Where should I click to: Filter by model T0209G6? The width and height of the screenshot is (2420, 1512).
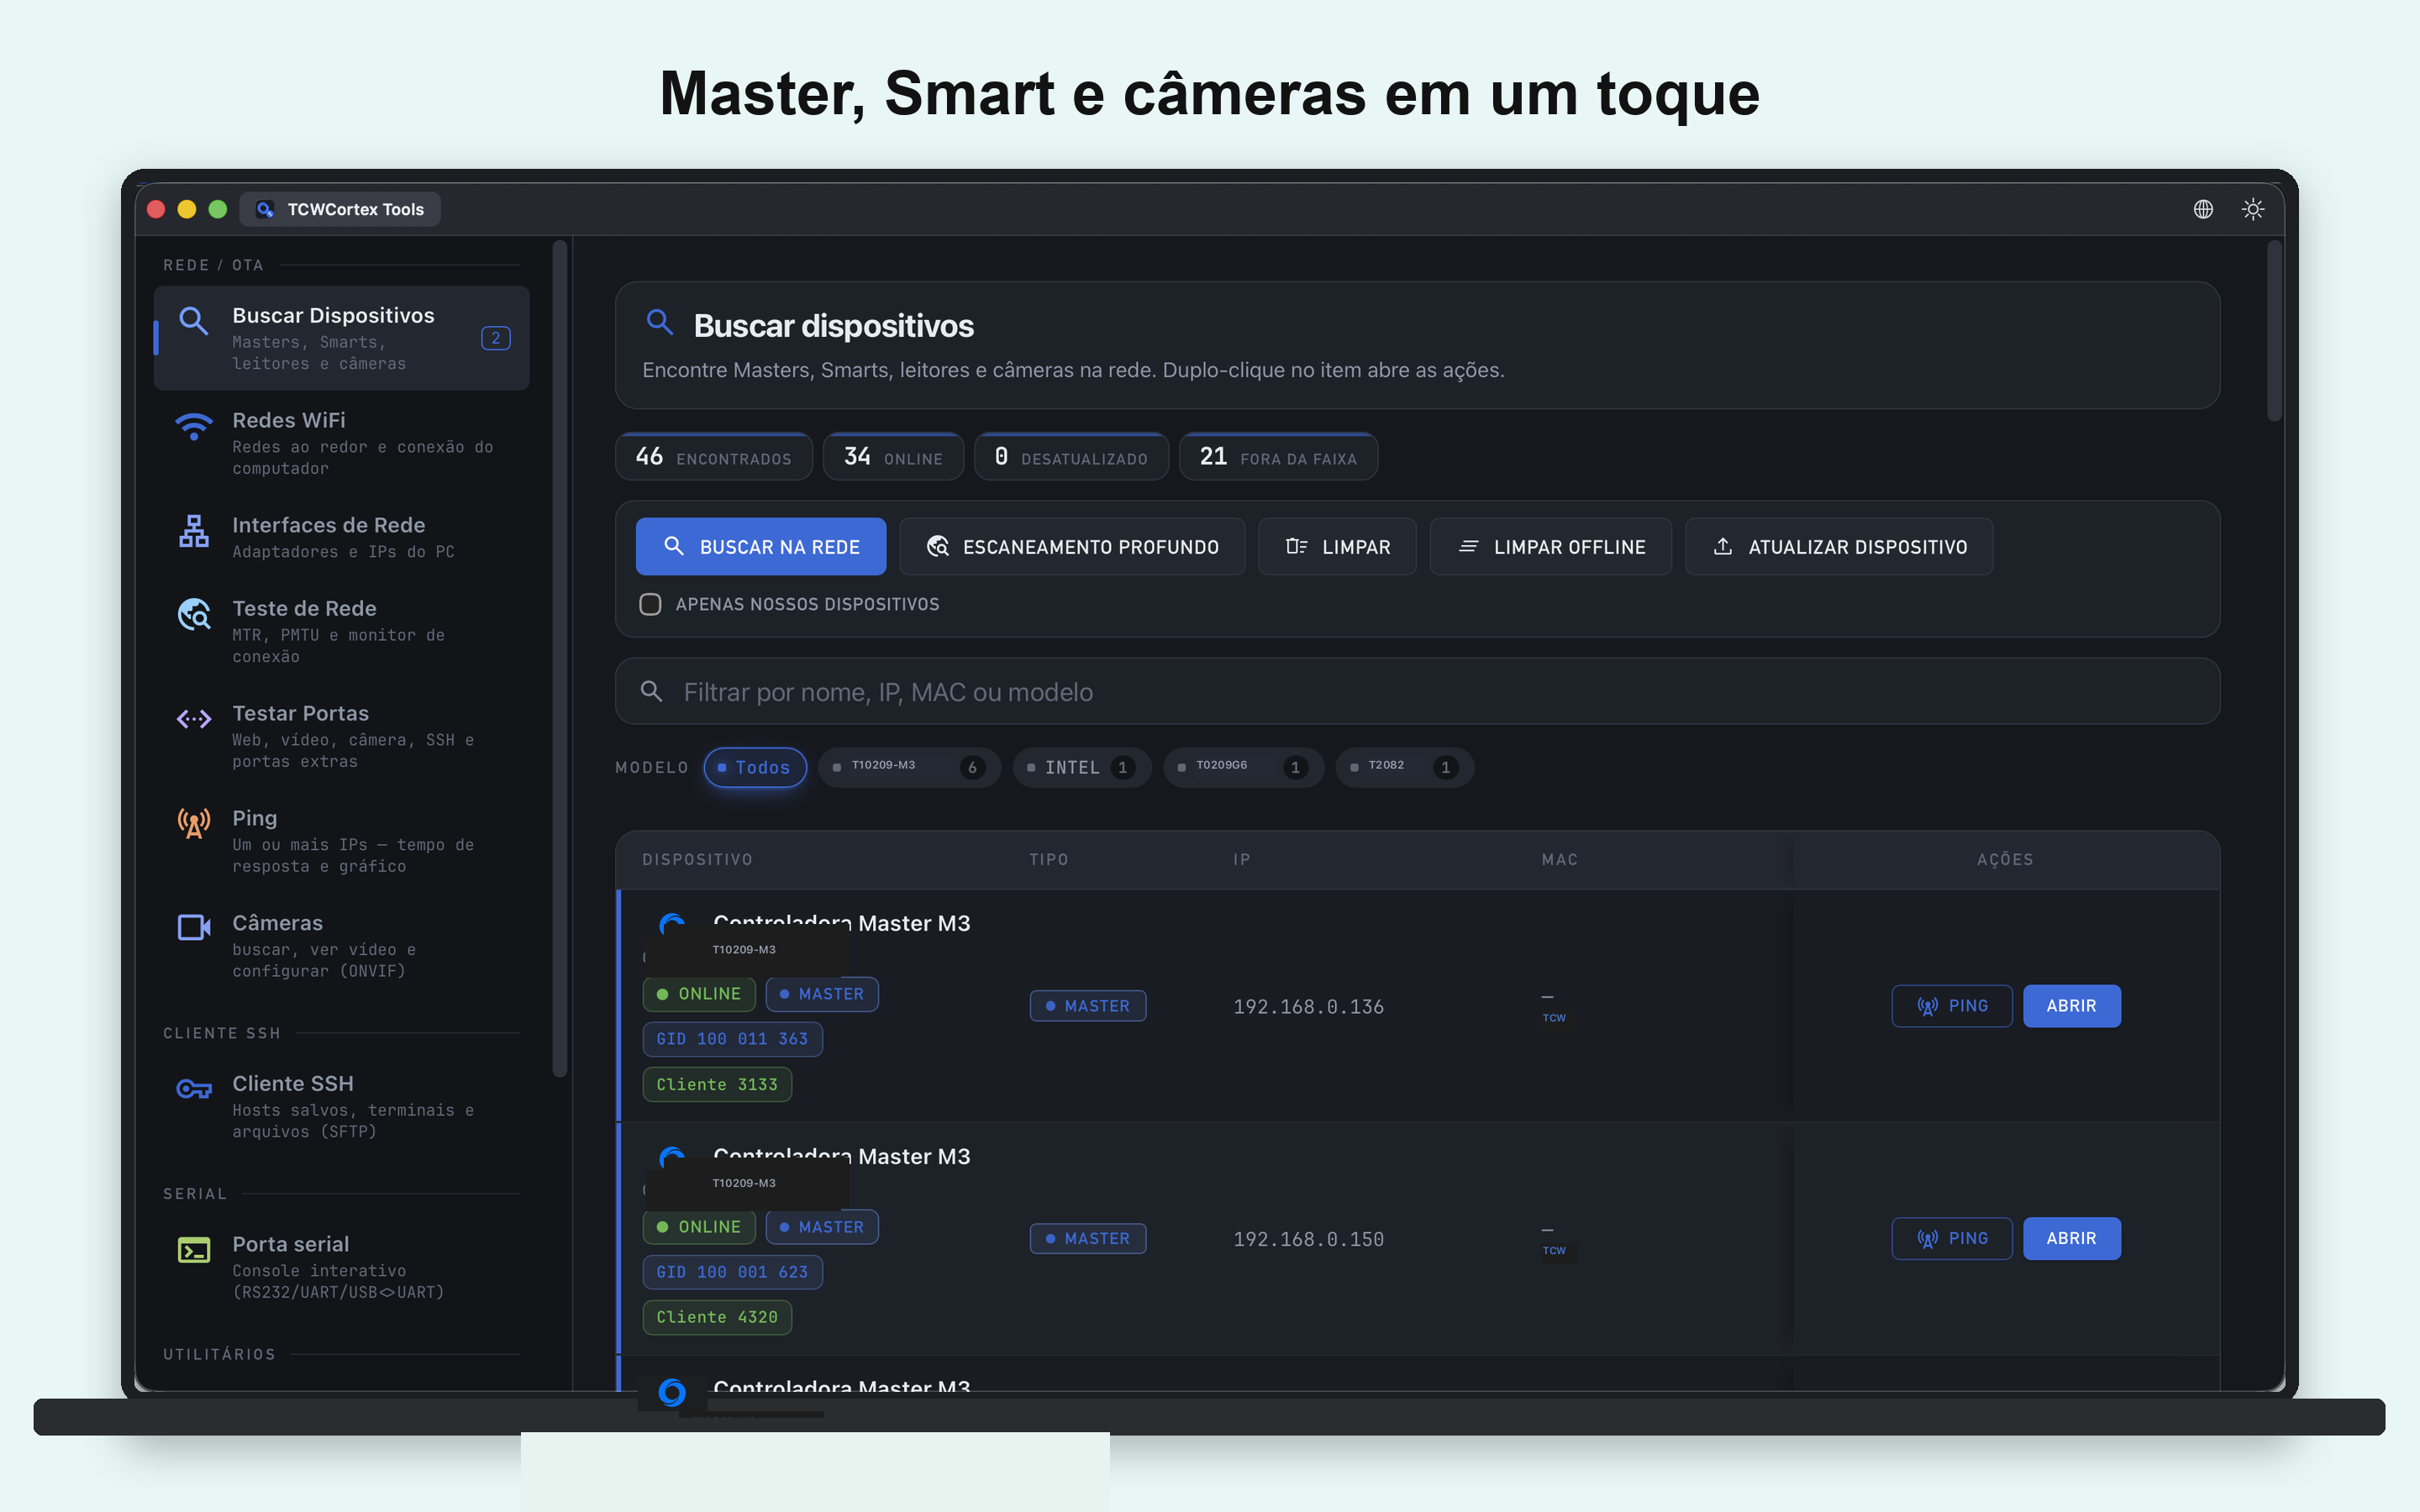(1243, 767)
